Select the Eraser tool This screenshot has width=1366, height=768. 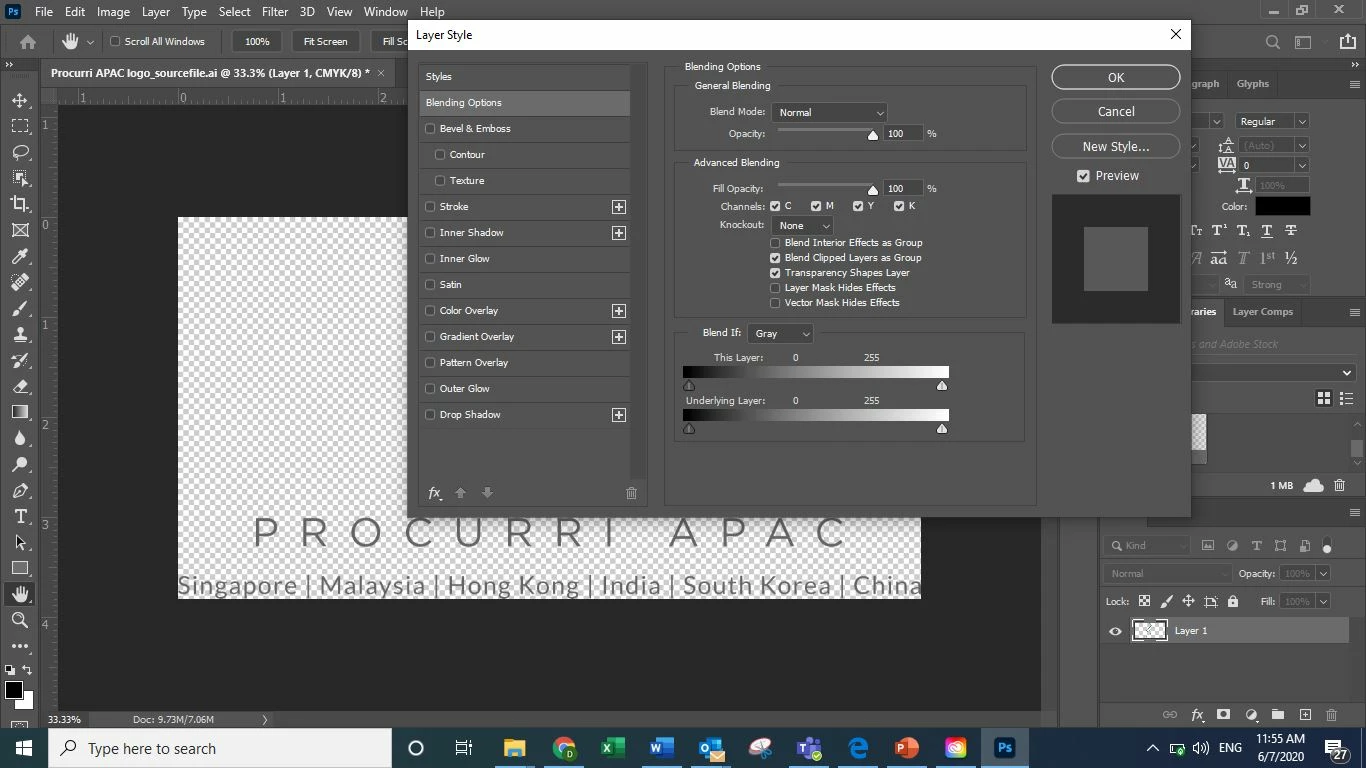click(x=20, y=386)
